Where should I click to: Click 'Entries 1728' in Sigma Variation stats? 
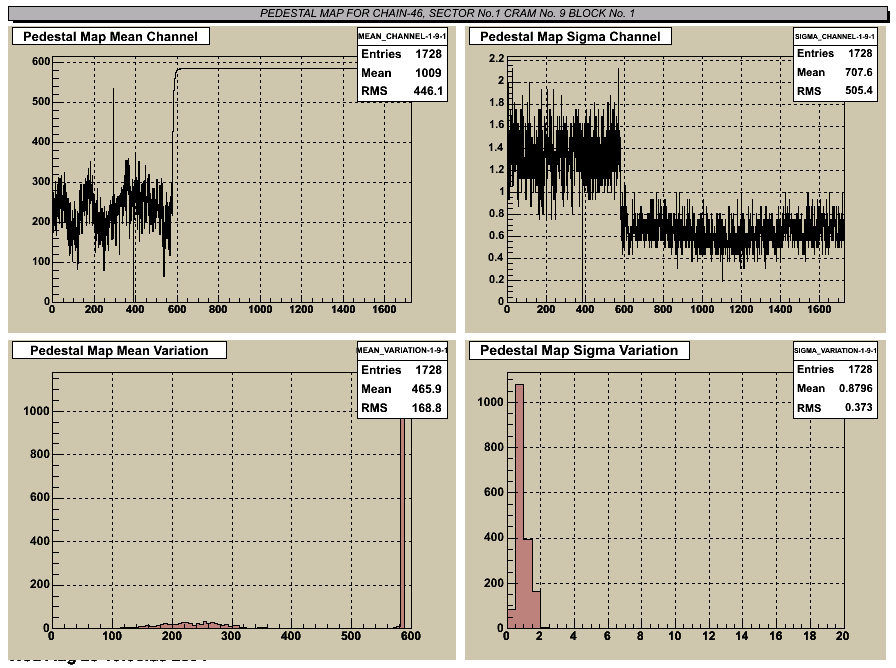click(x=835, y=369)
